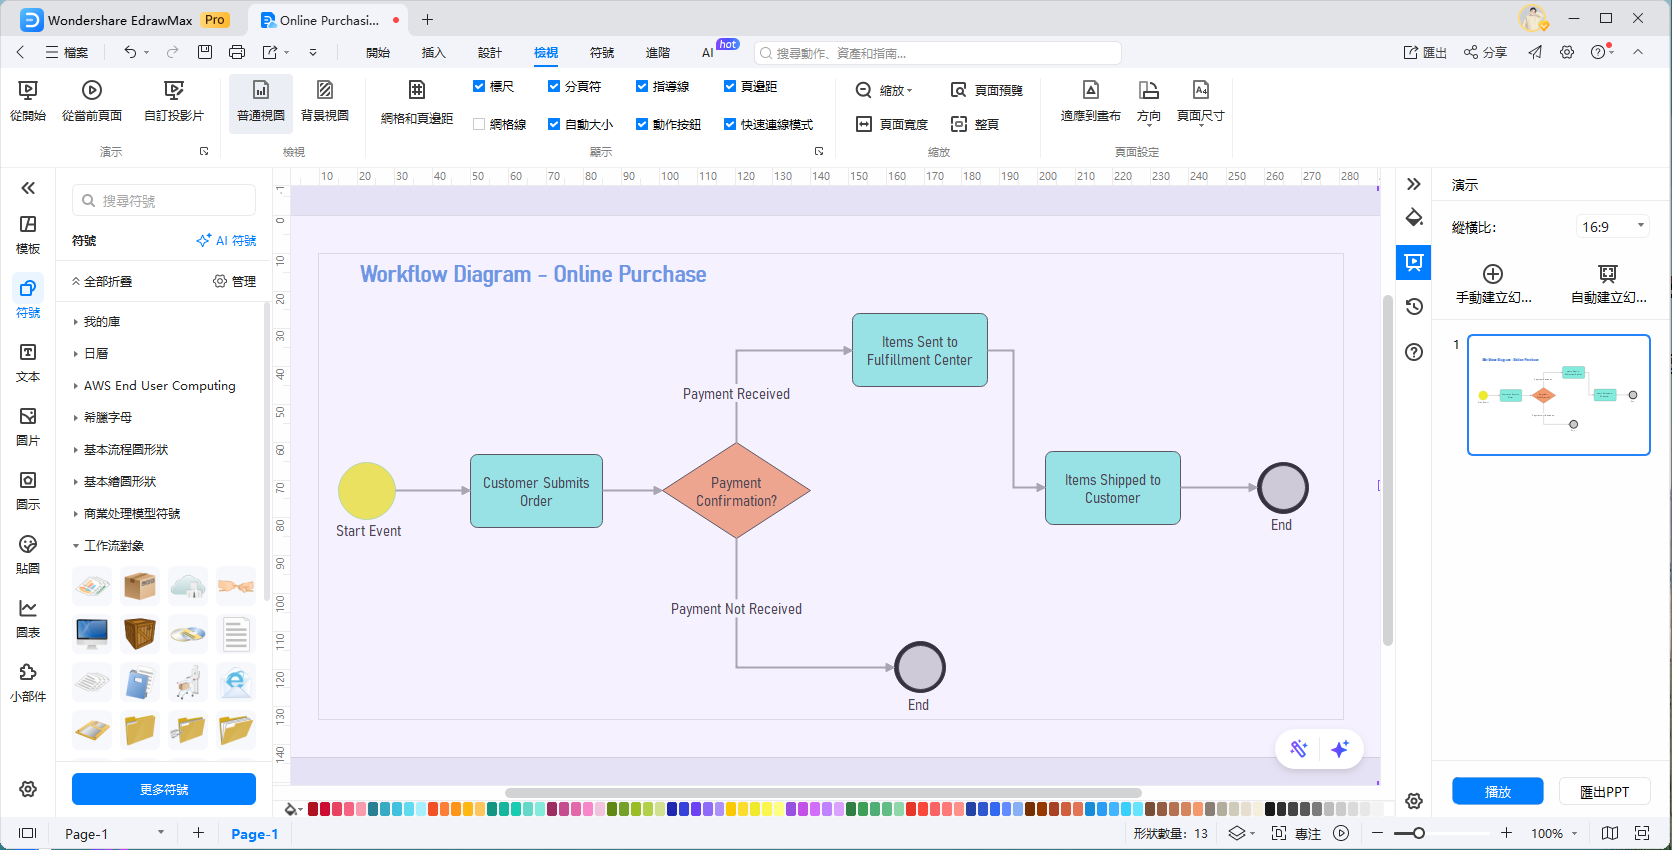Open the 圖表 chart panel in sidebar

(x=28, y=618)
